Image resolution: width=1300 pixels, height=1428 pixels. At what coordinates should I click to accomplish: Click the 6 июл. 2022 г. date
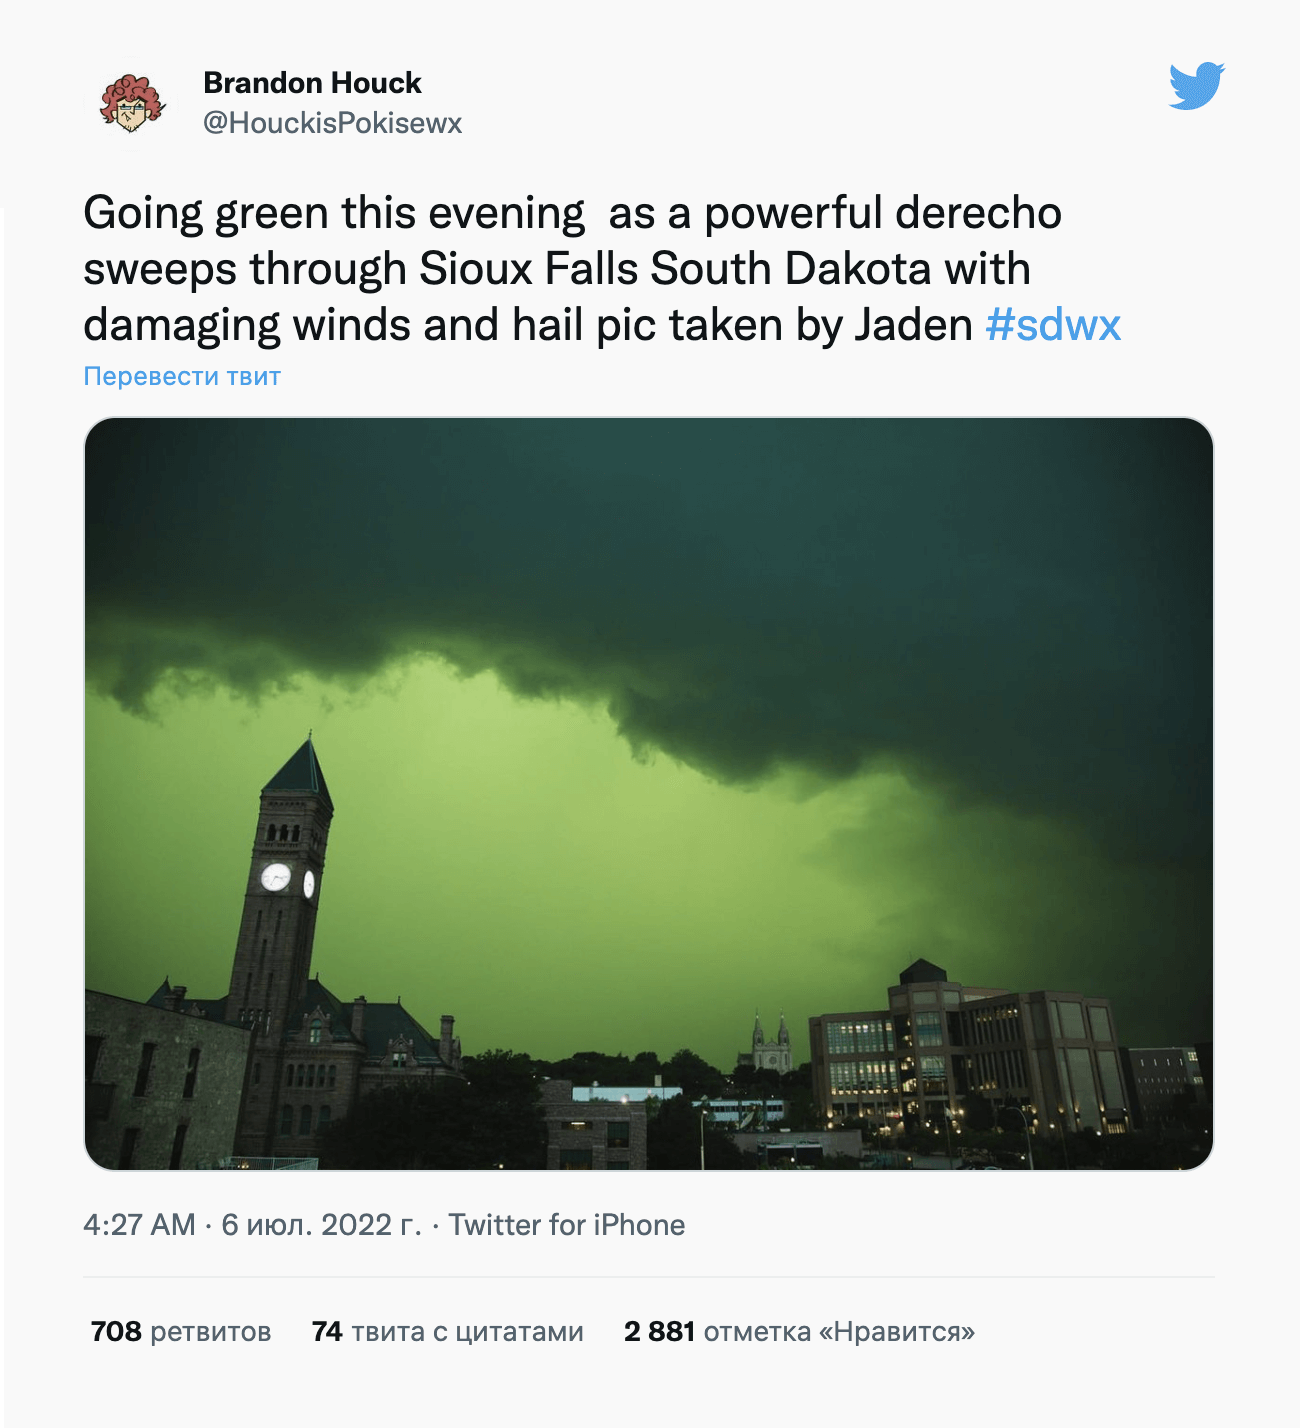[x=321, y=1225]
